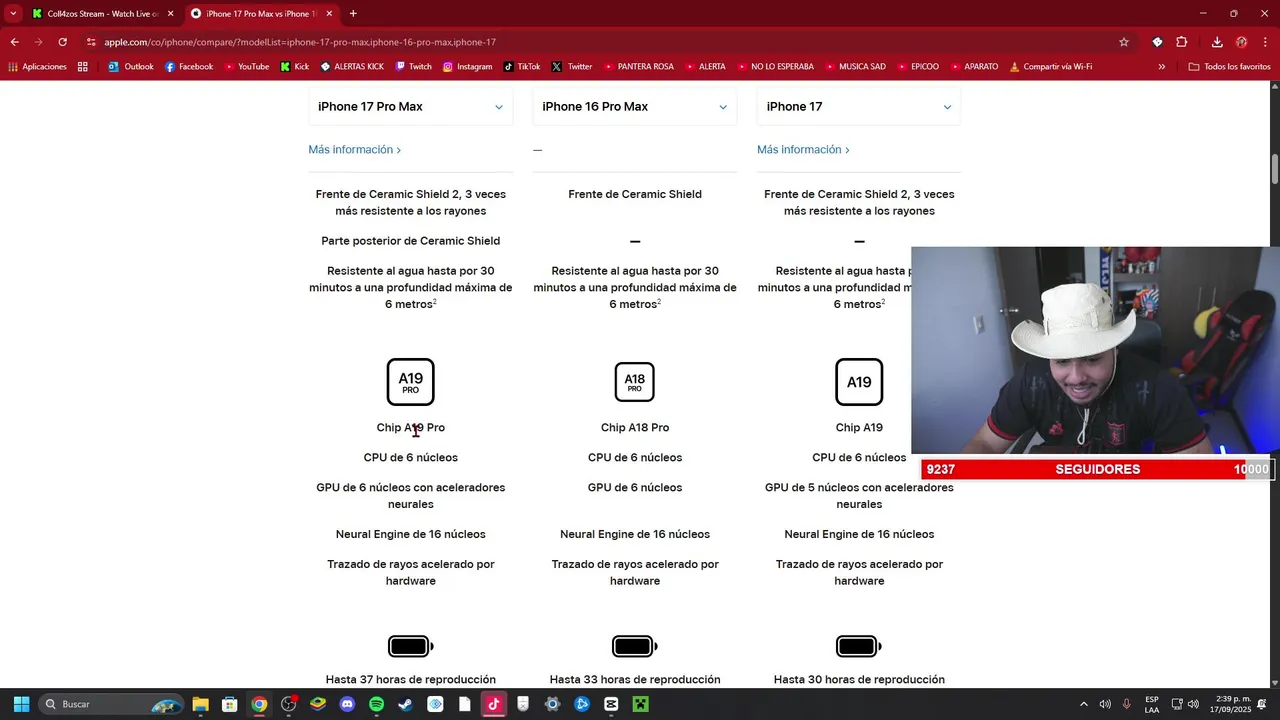
Task: Open Más información link for iPhone 17
Action: point(803,150)
